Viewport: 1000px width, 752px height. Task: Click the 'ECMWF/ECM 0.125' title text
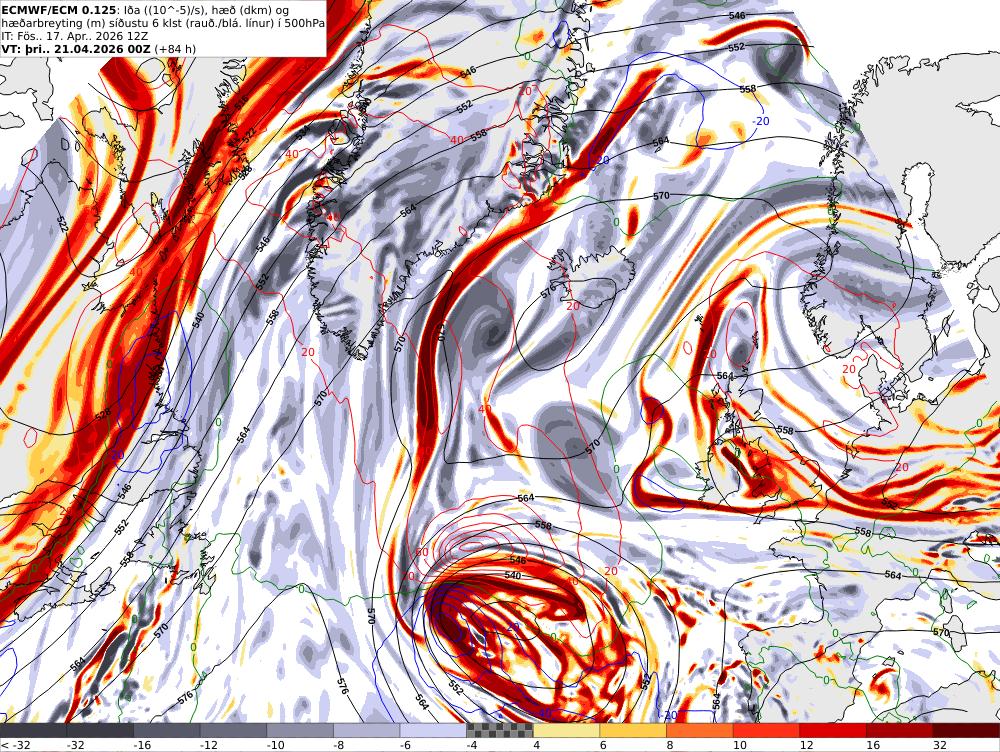point(59,10)
